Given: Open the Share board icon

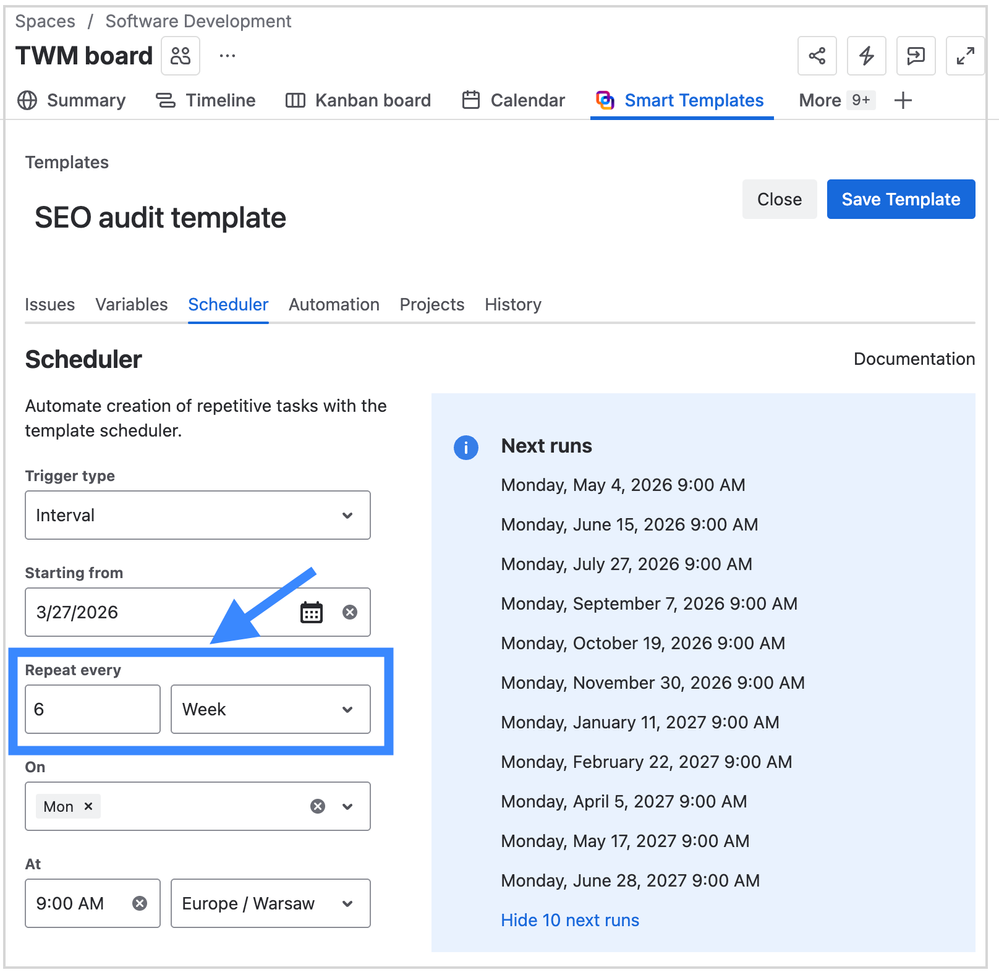Looking at the screenshot, I should click(x=816, y=55).
